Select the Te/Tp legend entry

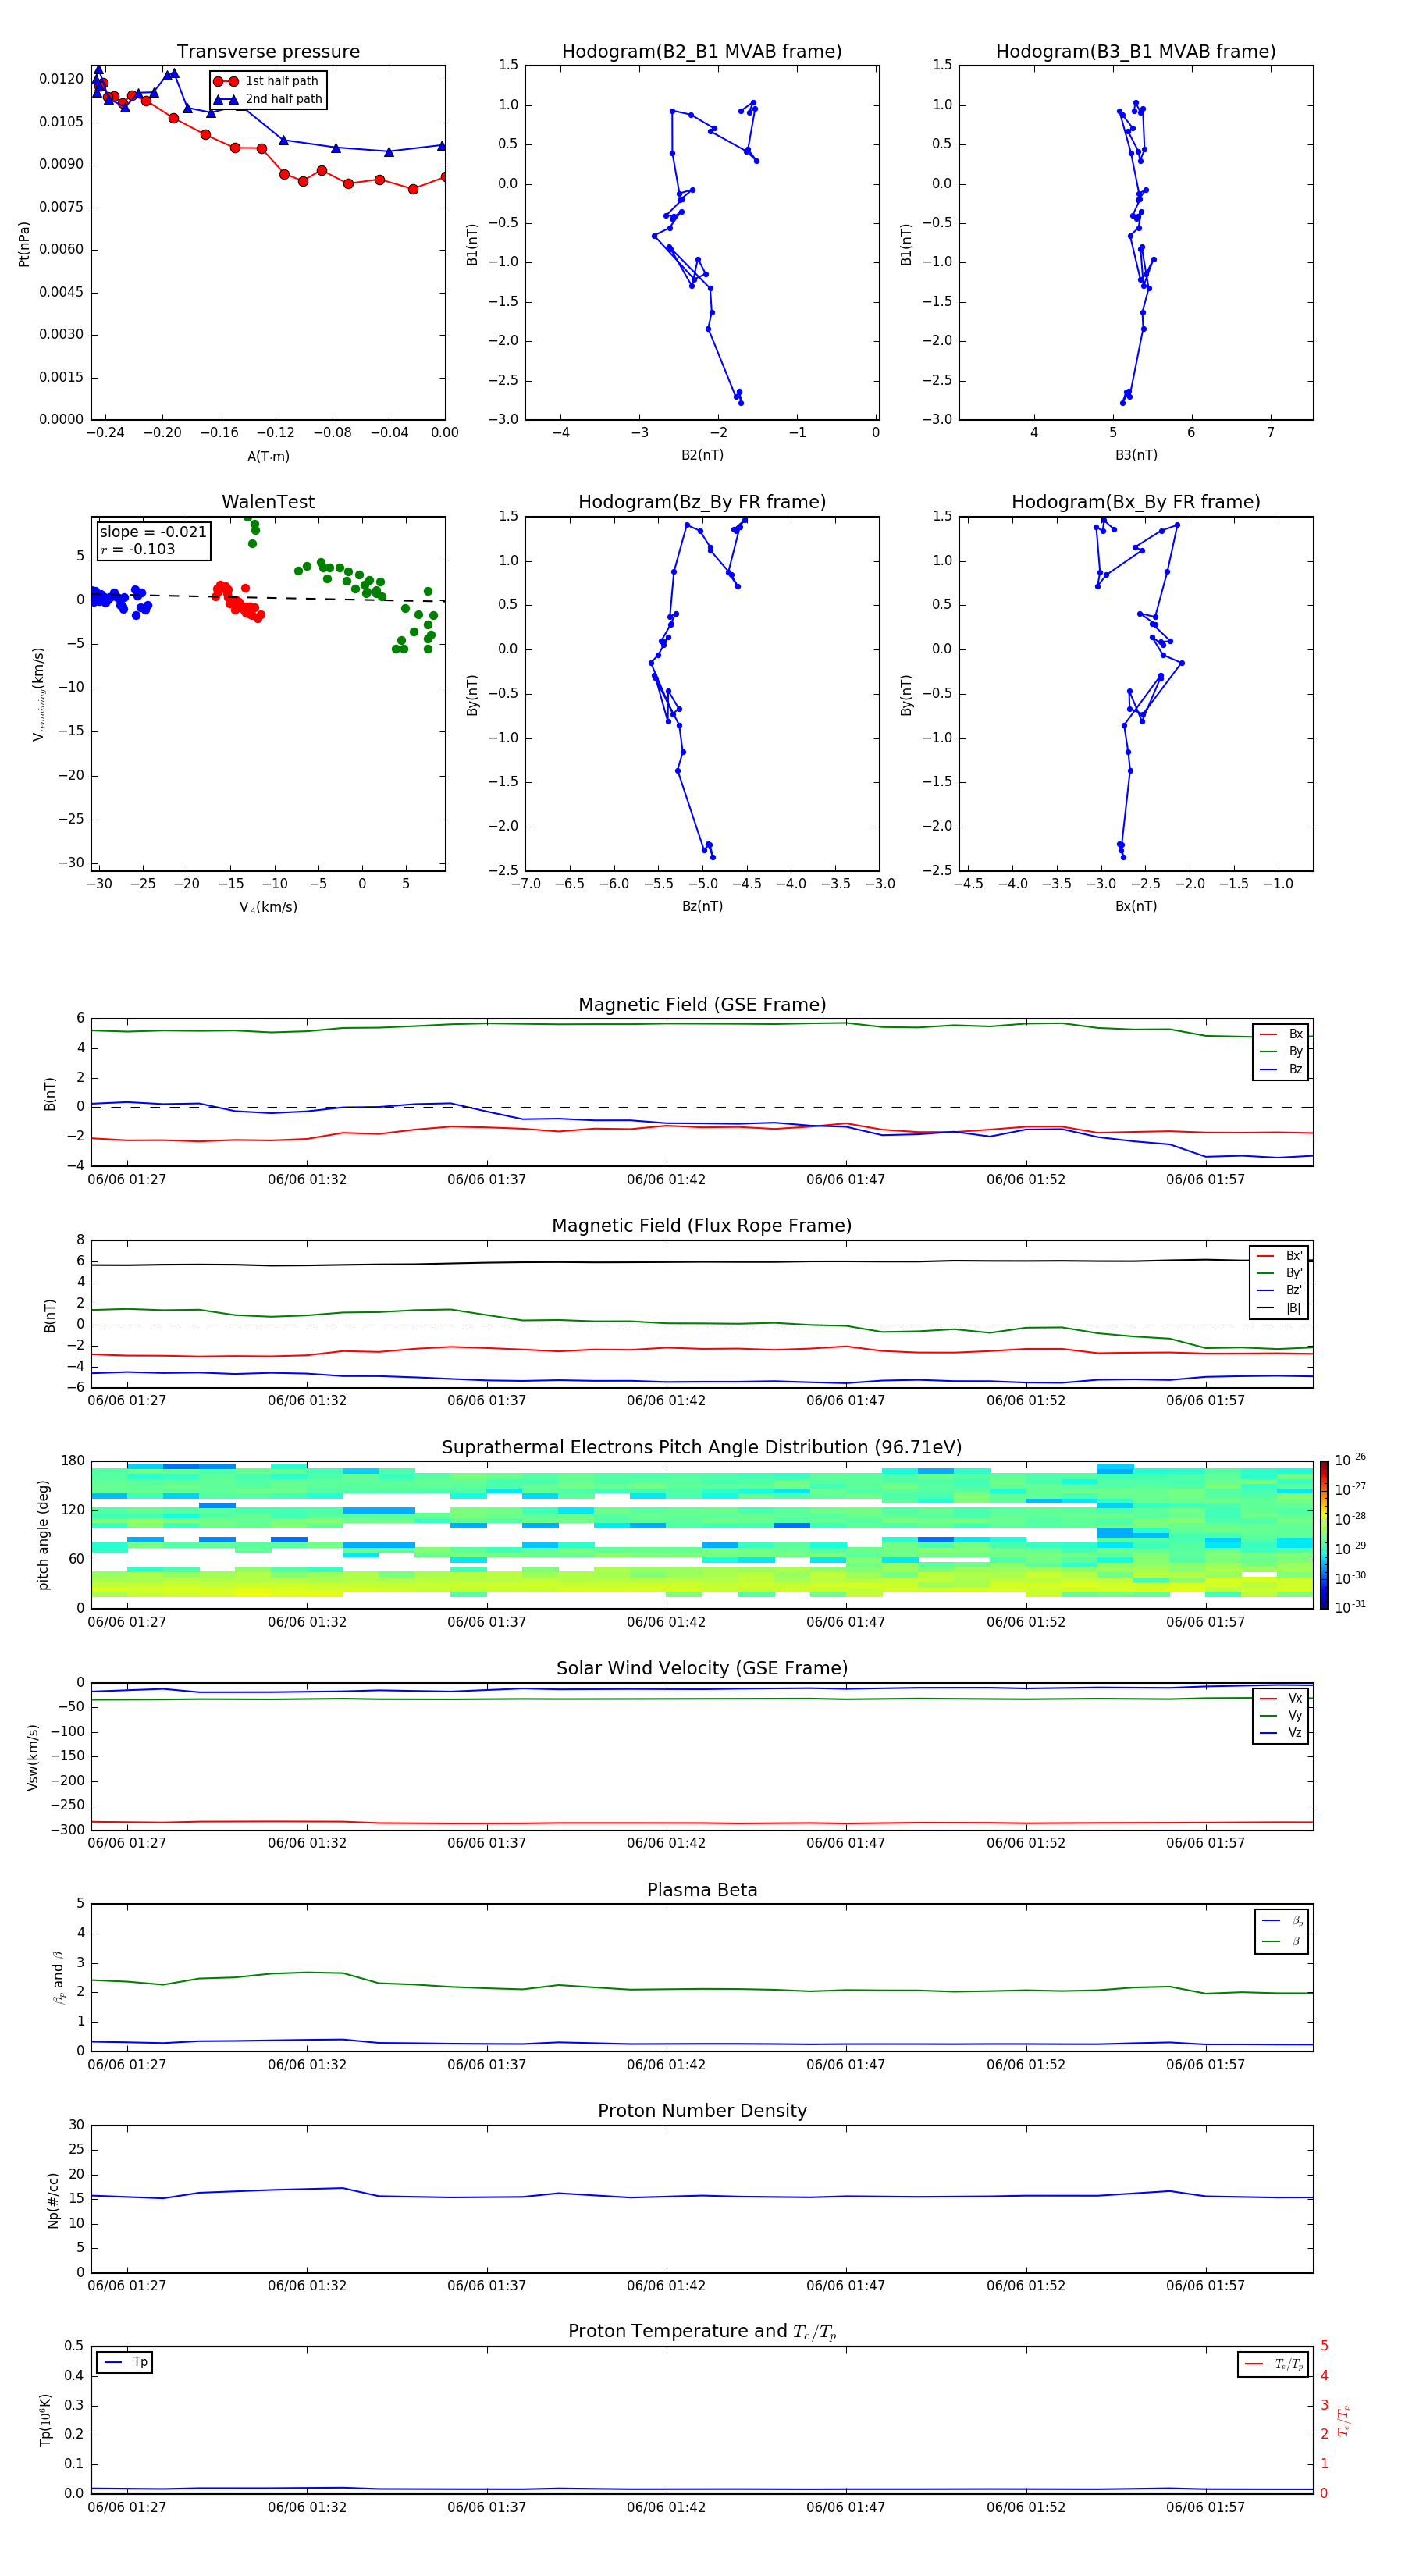(x=1275, y=2364)
